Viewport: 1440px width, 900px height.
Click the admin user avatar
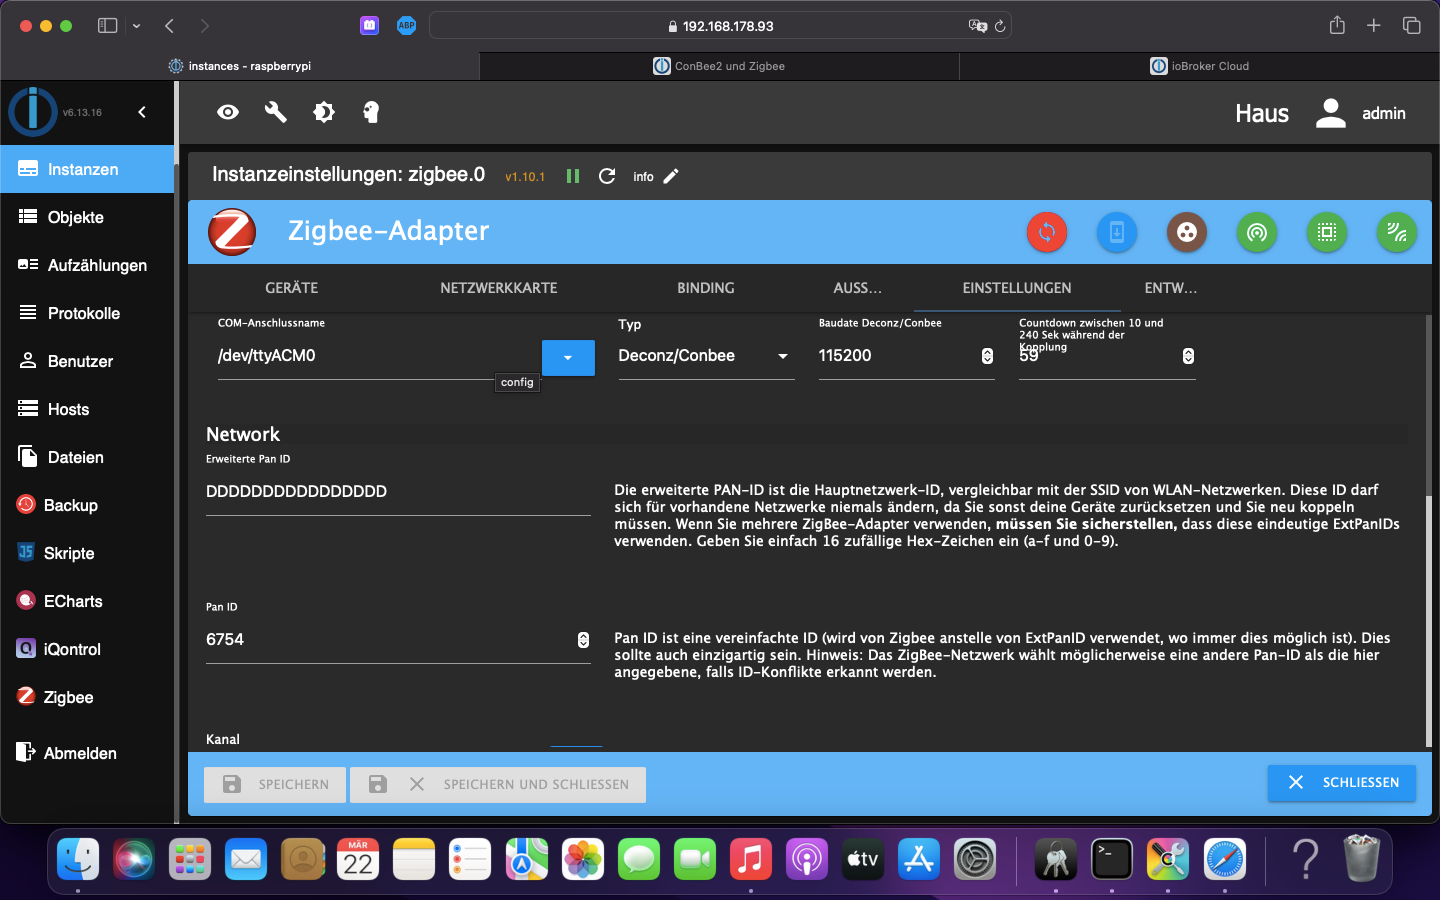point(1330,113)
